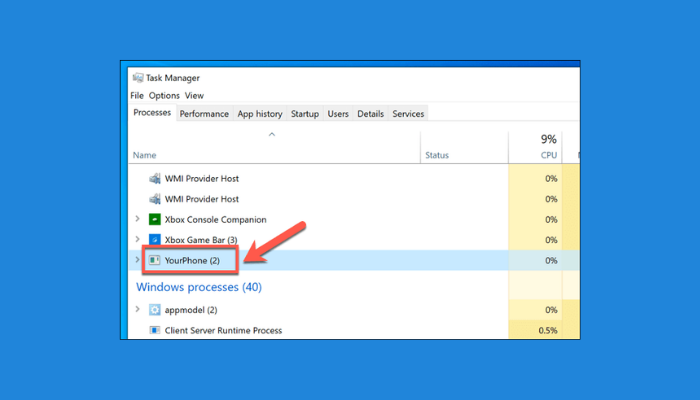Open the Options menu

pyautogui.click(x=164, y=96)
